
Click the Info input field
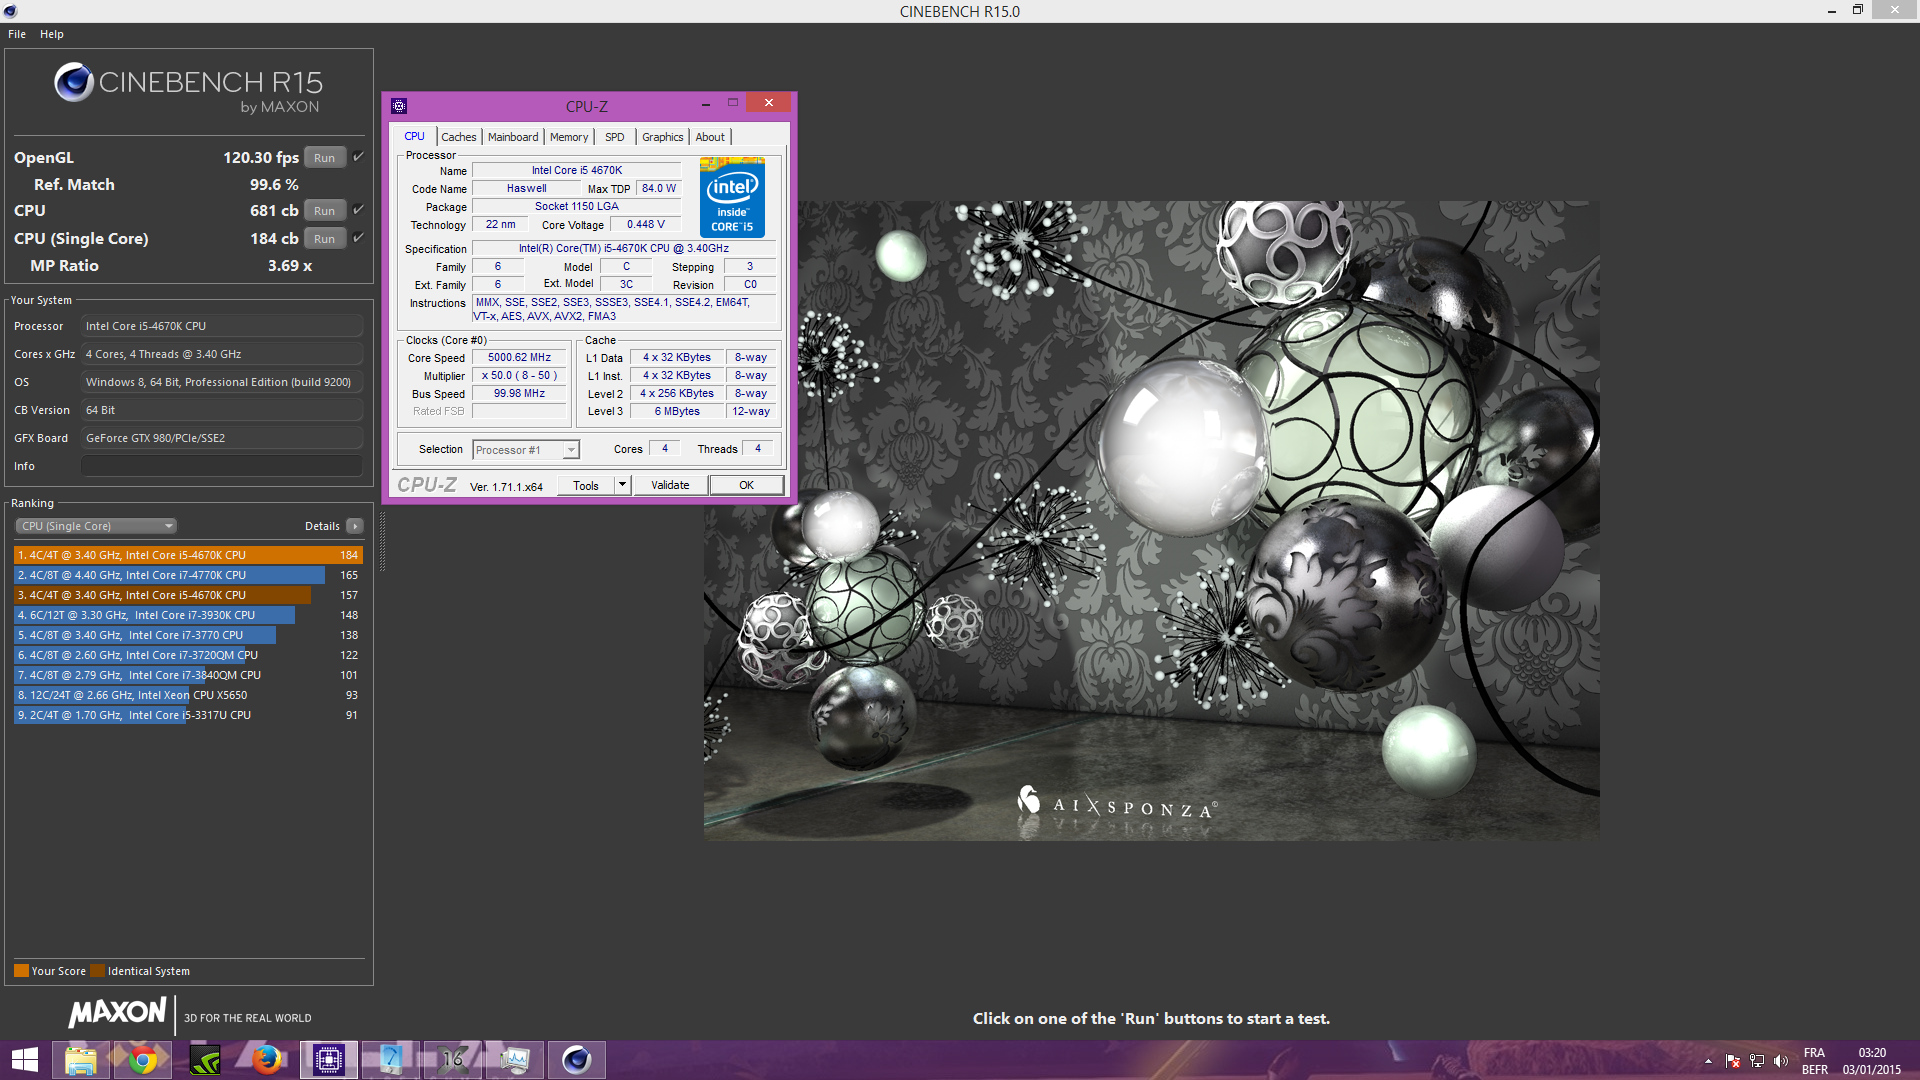pos(221,466)
